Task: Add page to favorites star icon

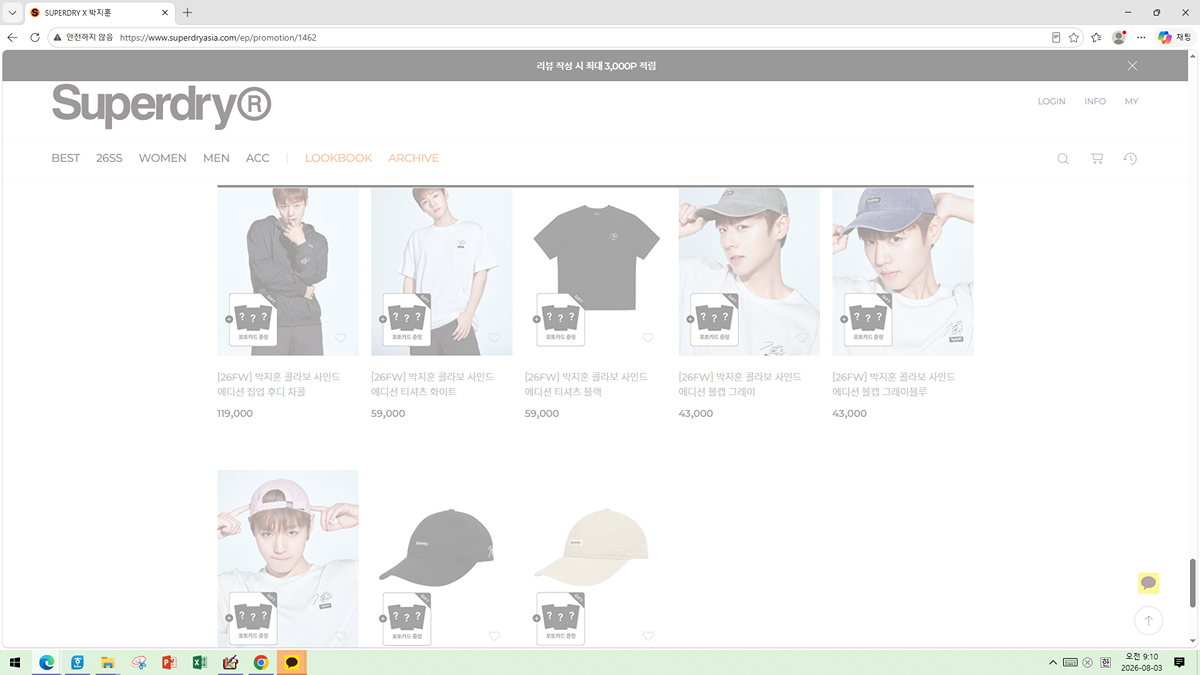Action: click(x=1074, y=37)
